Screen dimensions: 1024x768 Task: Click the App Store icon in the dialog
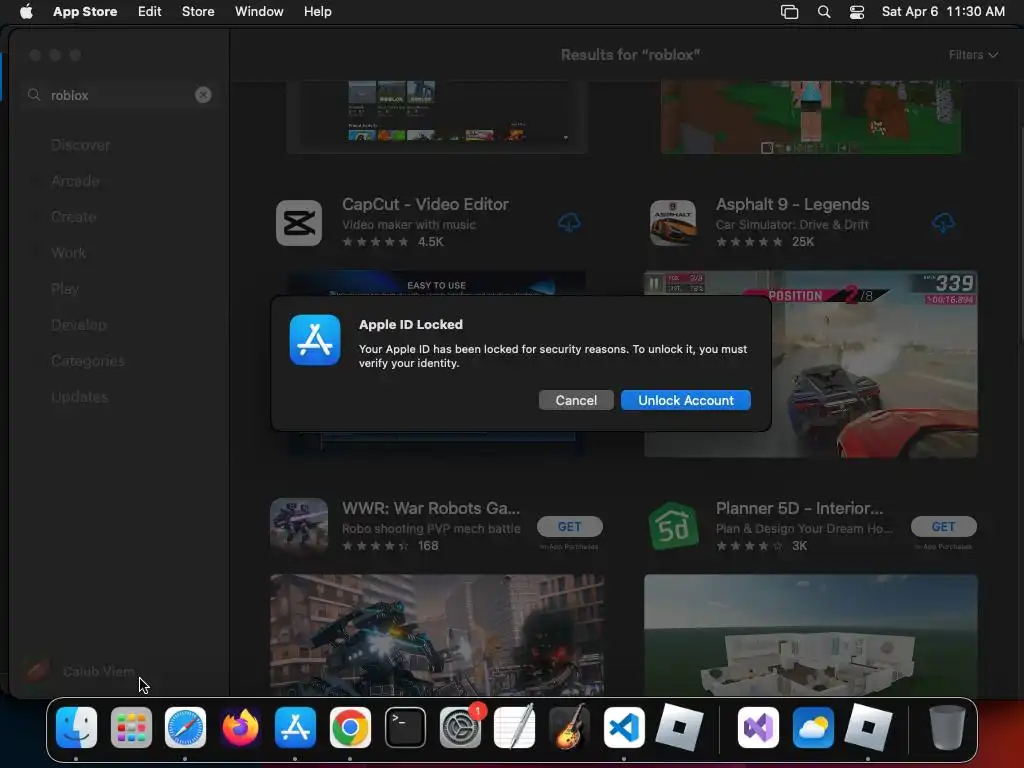pos(315,340)
